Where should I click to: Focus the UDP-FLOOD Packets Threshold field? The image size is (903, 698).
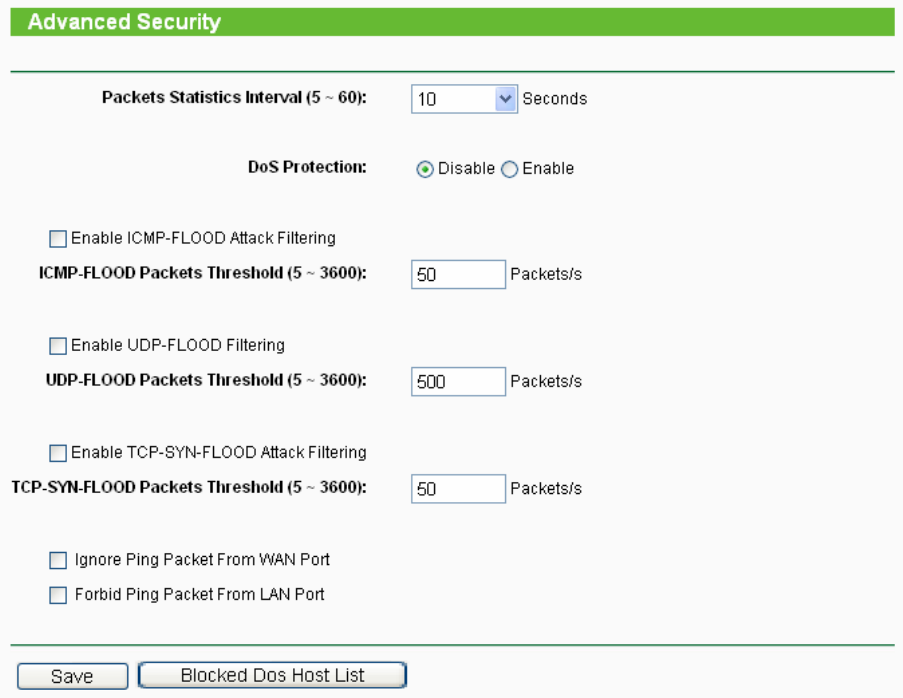[458, 381]
